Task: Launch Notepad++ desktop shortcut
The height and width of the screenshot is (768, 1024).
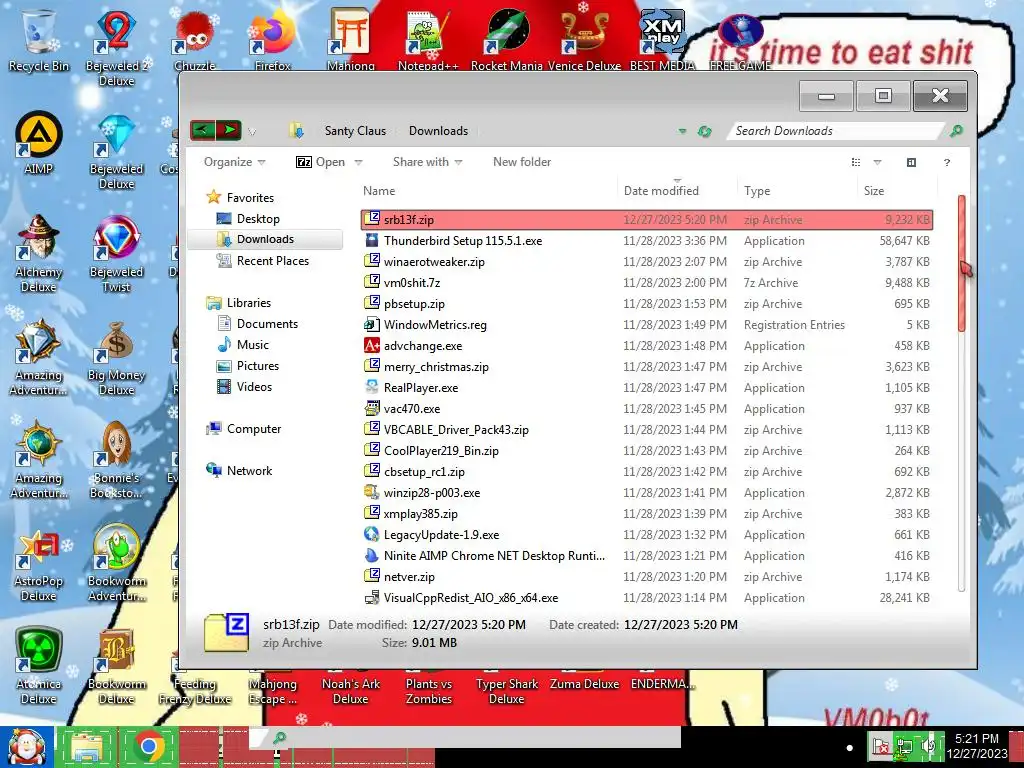Action: click(428, 39)
